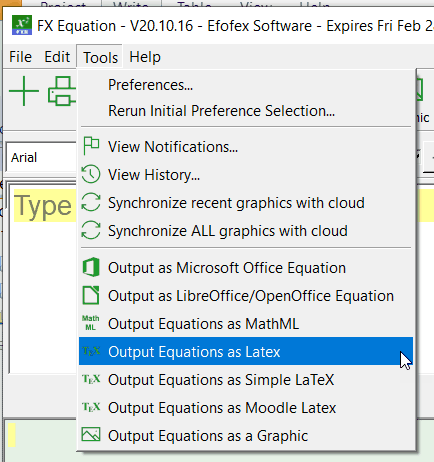Viewport: 434px width, 462px height.
Task: Choose Output Equations as Latex
Action: 246,351
